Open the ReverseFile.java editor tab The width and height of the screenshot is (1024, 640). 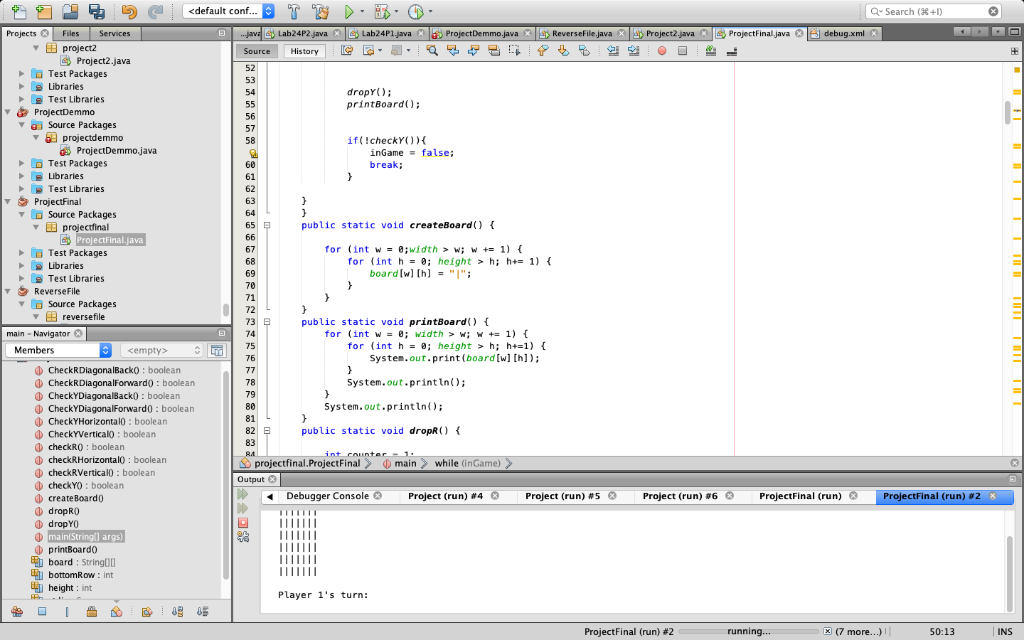coord(581,33)
